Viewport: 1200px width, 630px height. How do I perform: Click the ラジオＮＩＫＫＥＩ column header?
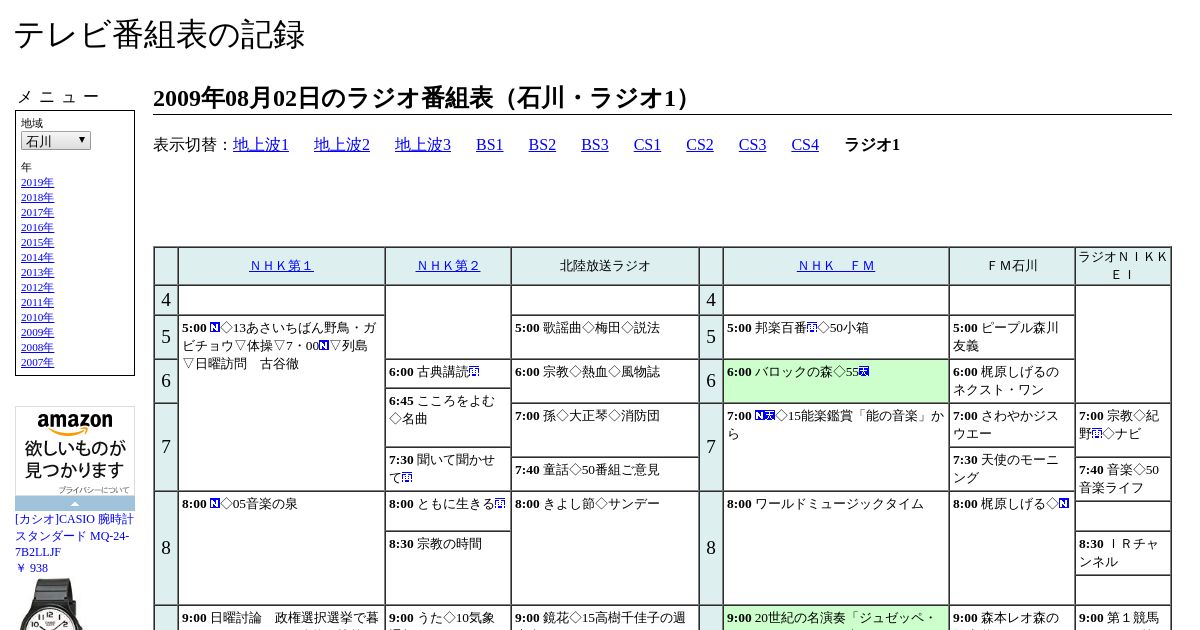(x=1123, y=266)
